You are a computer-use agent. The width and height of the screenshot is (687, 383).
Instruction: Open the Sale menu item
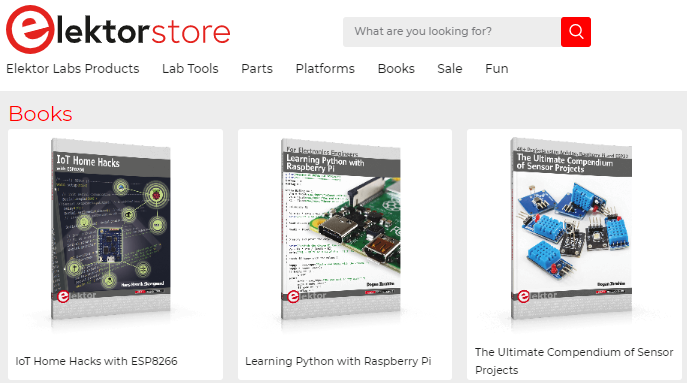point(450,69)
